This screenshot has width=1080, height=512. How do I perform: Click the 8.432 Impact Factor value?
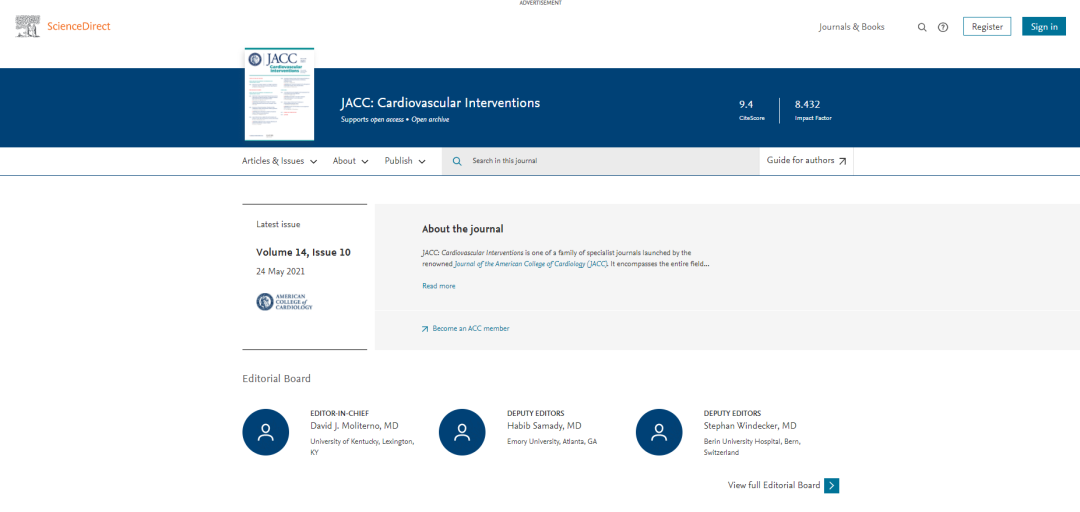click(x=807, y=105)
